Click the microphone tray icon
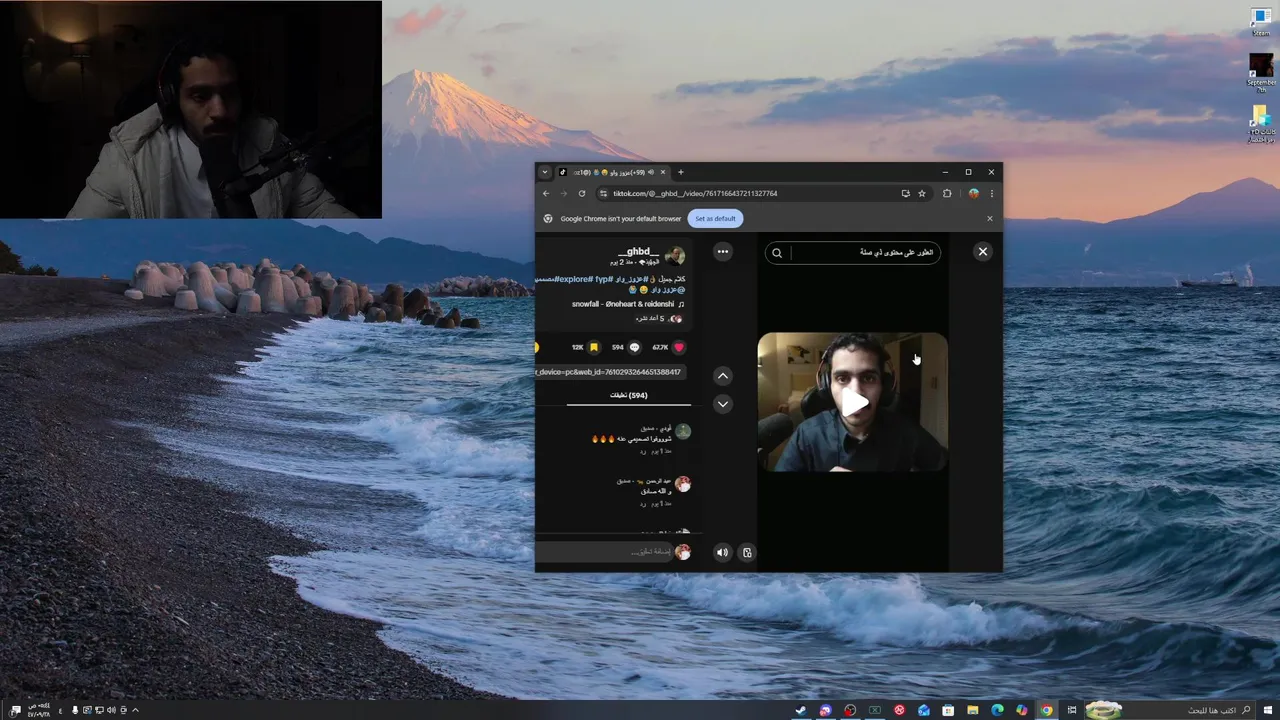 (x=75, y=710)
